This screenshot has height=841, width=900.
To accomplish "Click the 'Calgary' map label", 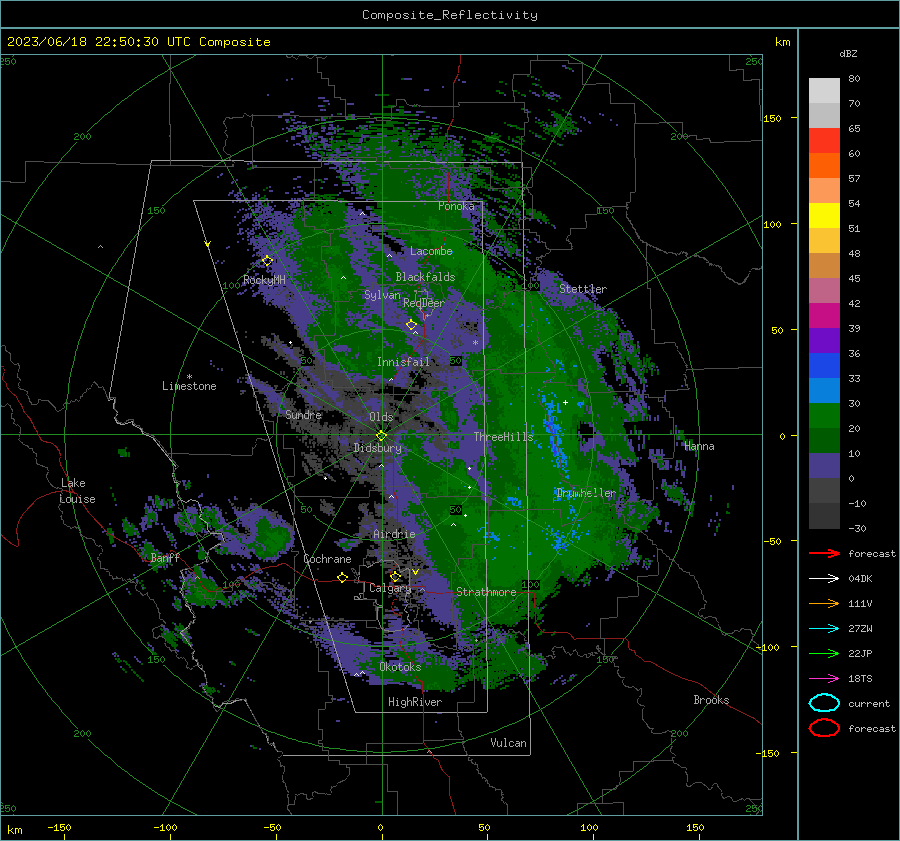I will tap(390, 588).
